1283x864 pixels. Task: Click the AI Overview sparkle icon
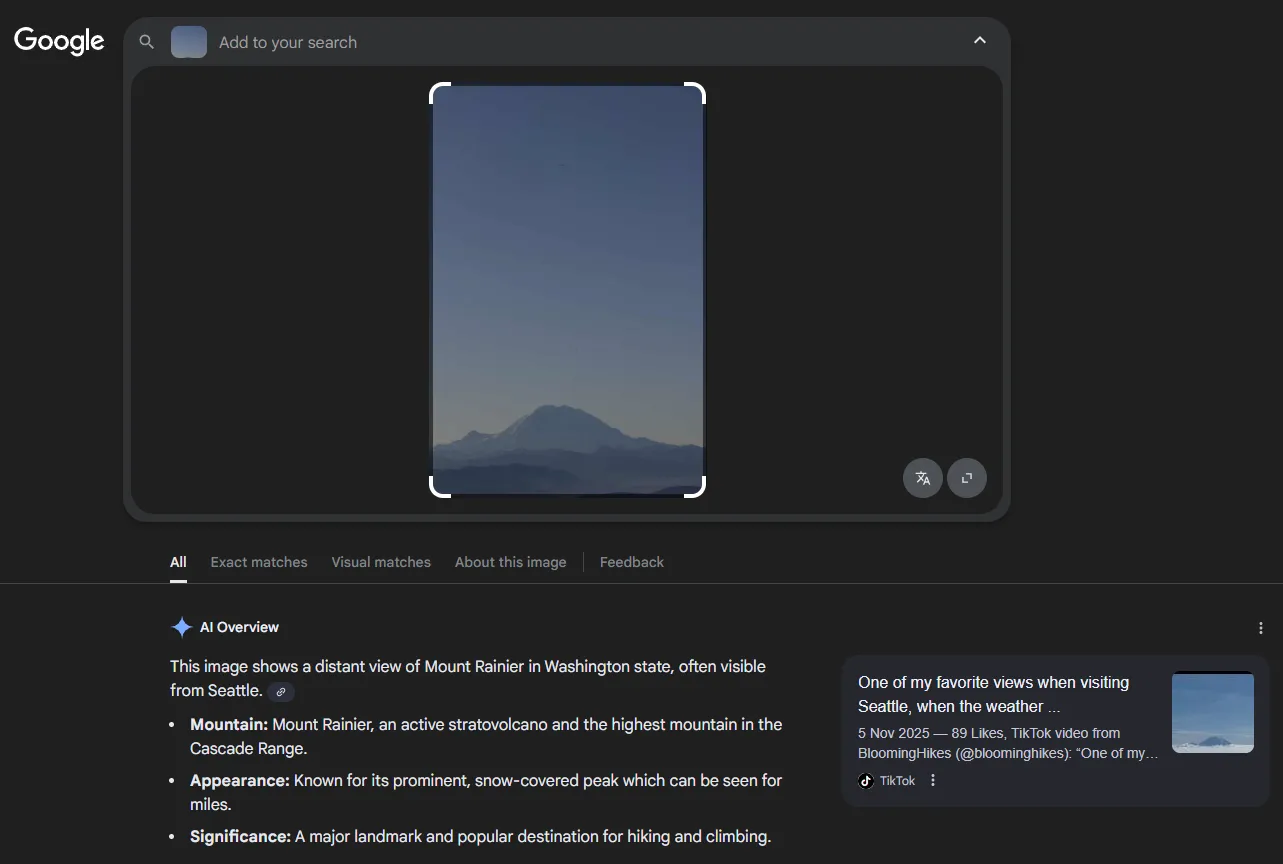pyautogui.click(x=181, y=627)
